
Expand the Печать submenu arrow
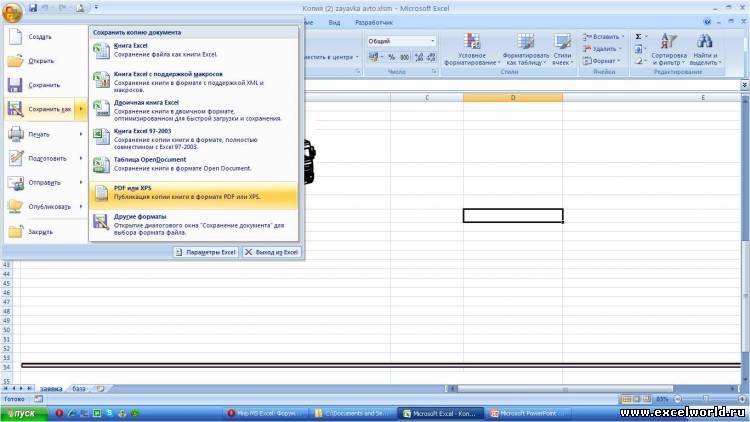click(x=81, y=134)
